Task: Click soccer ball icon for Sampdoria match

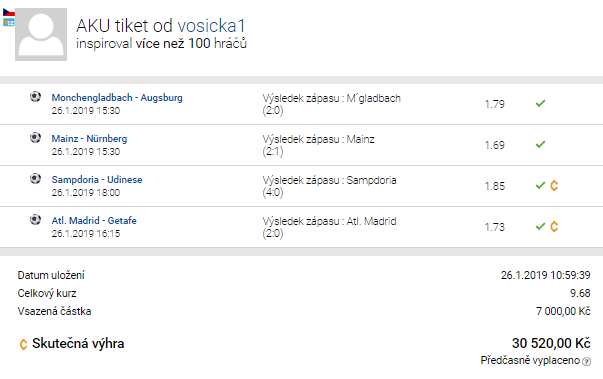Action: [x=35, y=179]
